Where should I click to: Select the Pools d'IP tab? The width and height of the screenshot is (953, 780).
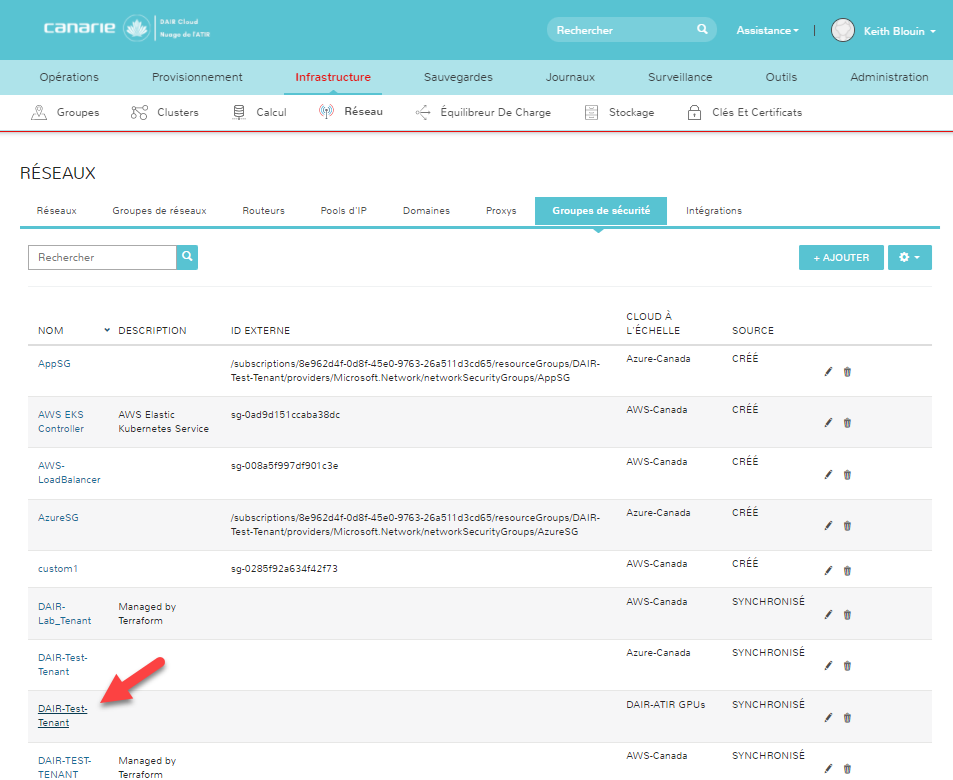click(343, 211)
